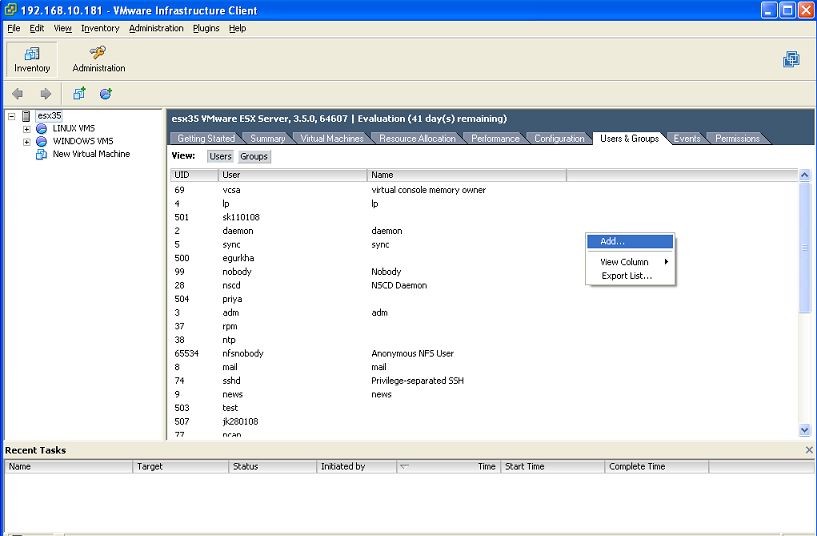817x536 pixels.
Task: Click the WINDOWS VMS resource pool icon
Action: click(42, 142)
